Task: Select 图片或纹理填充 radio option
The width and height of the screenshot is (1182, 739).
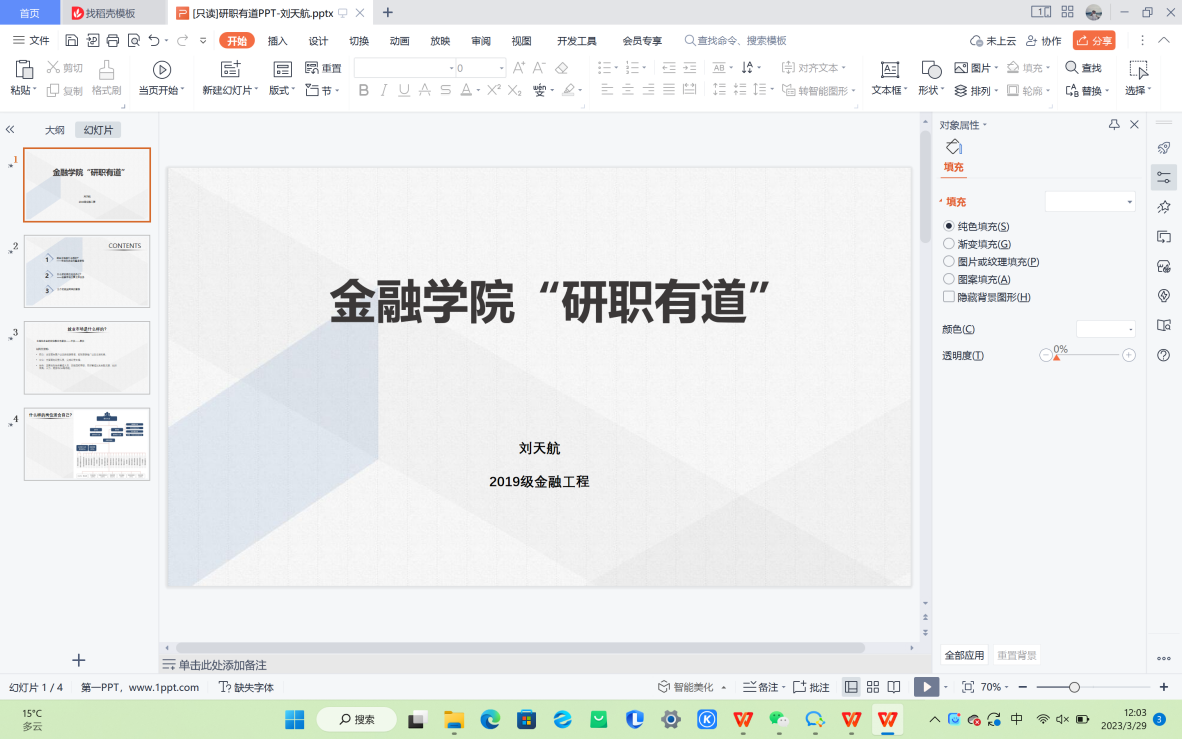Action: (x=949, y=262)
